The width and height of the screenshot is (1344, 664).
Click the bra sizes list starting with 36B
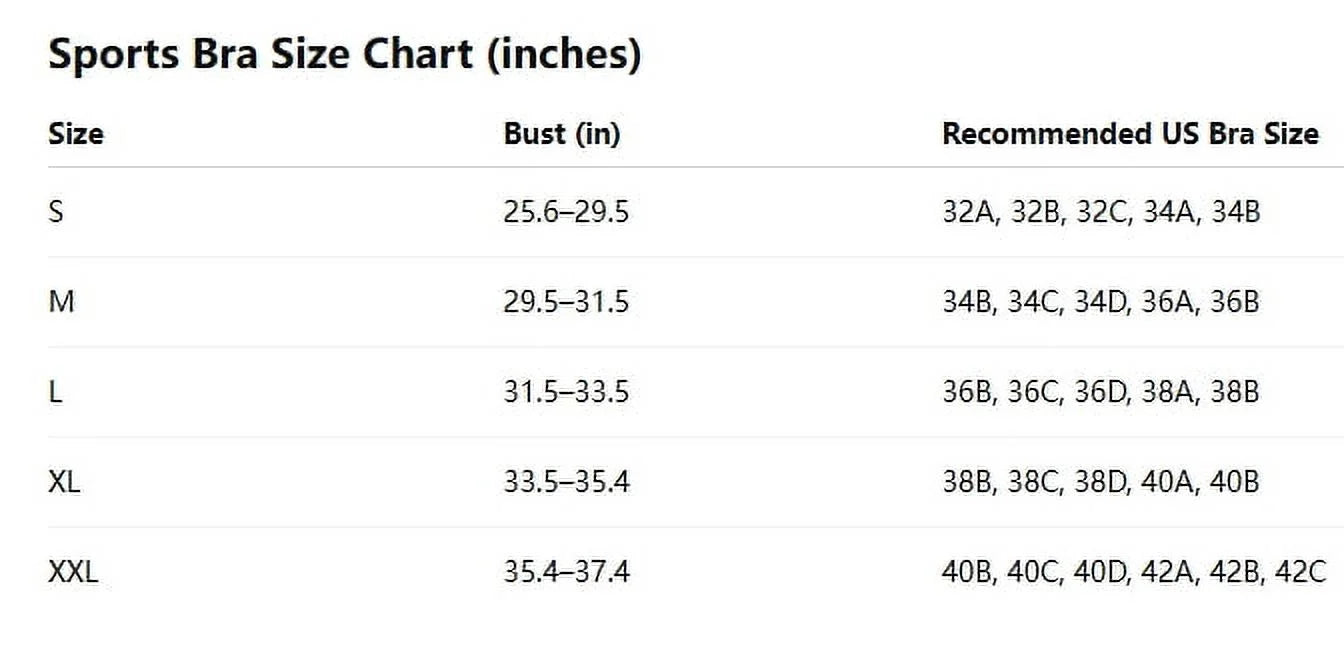1100,392
